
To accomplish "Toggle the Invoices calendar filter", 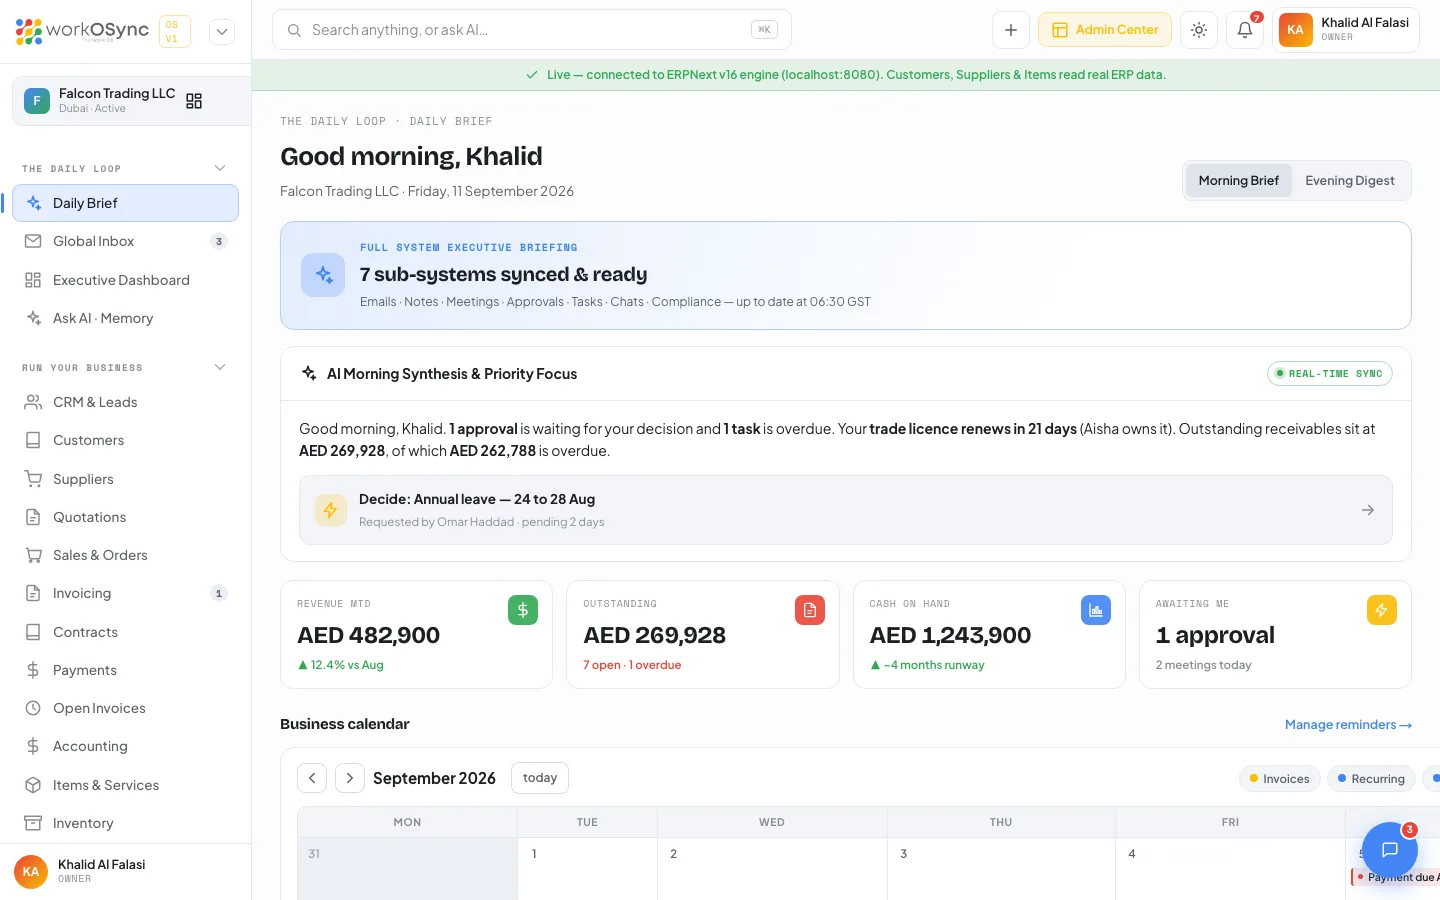I will pos(1280,779).
